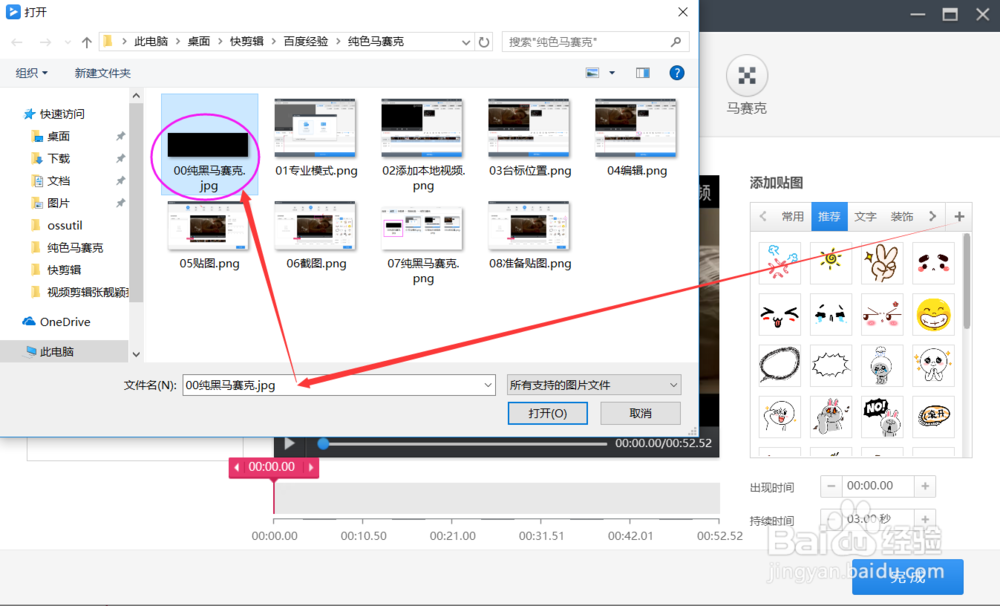Click the peace-sign hand sticker icon

pyautogui.click(x=881, y=262)
